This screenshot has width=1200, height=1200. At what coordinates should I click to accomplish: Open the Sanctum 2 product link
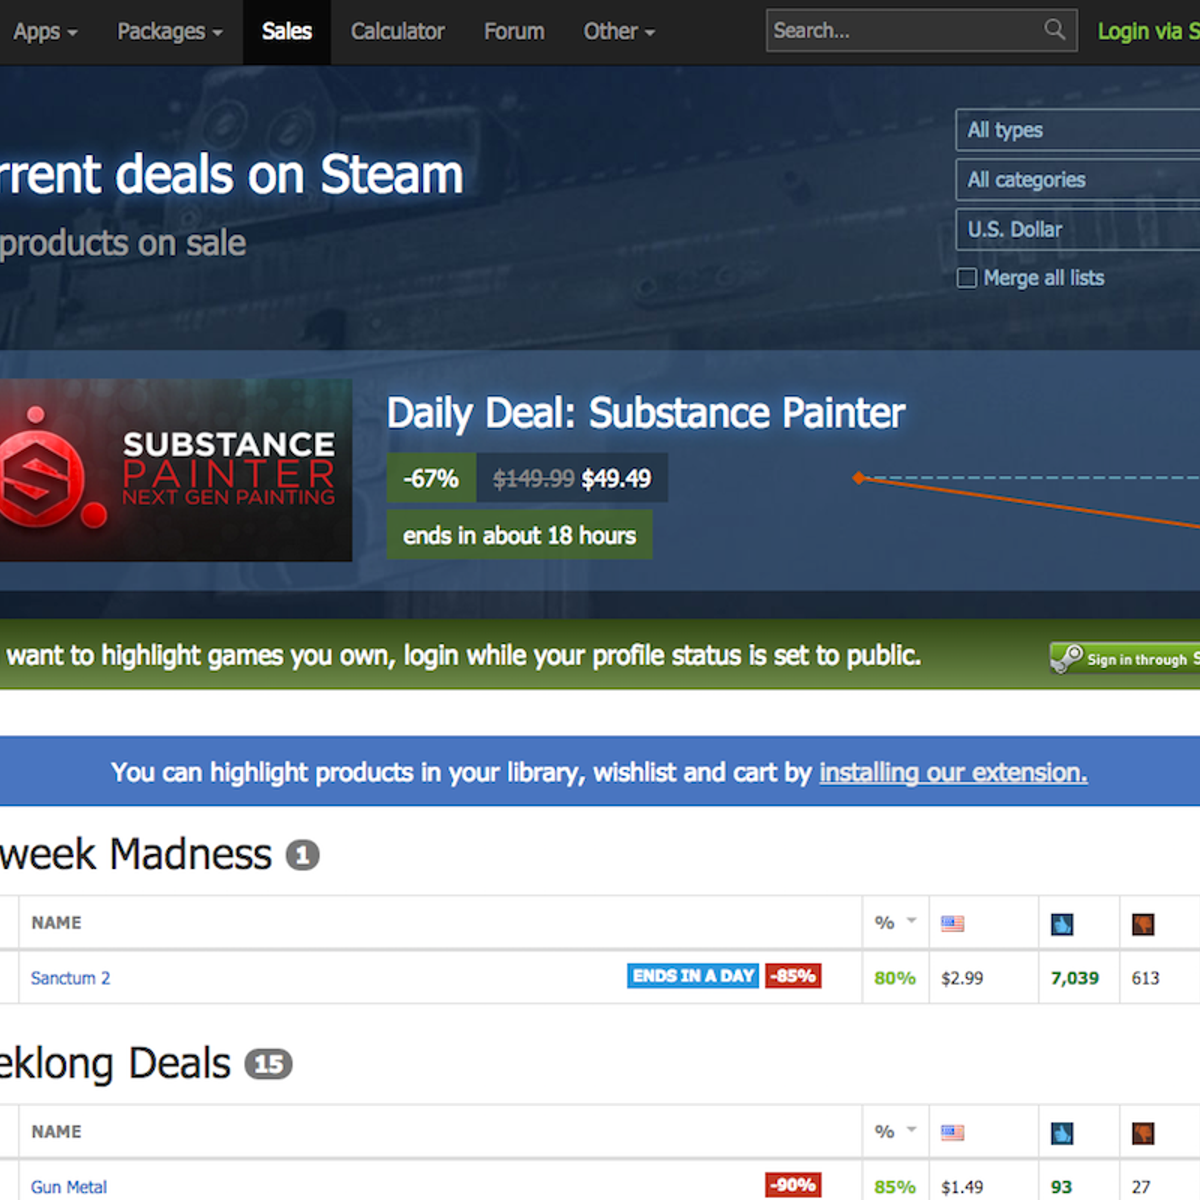coord(70,978)
